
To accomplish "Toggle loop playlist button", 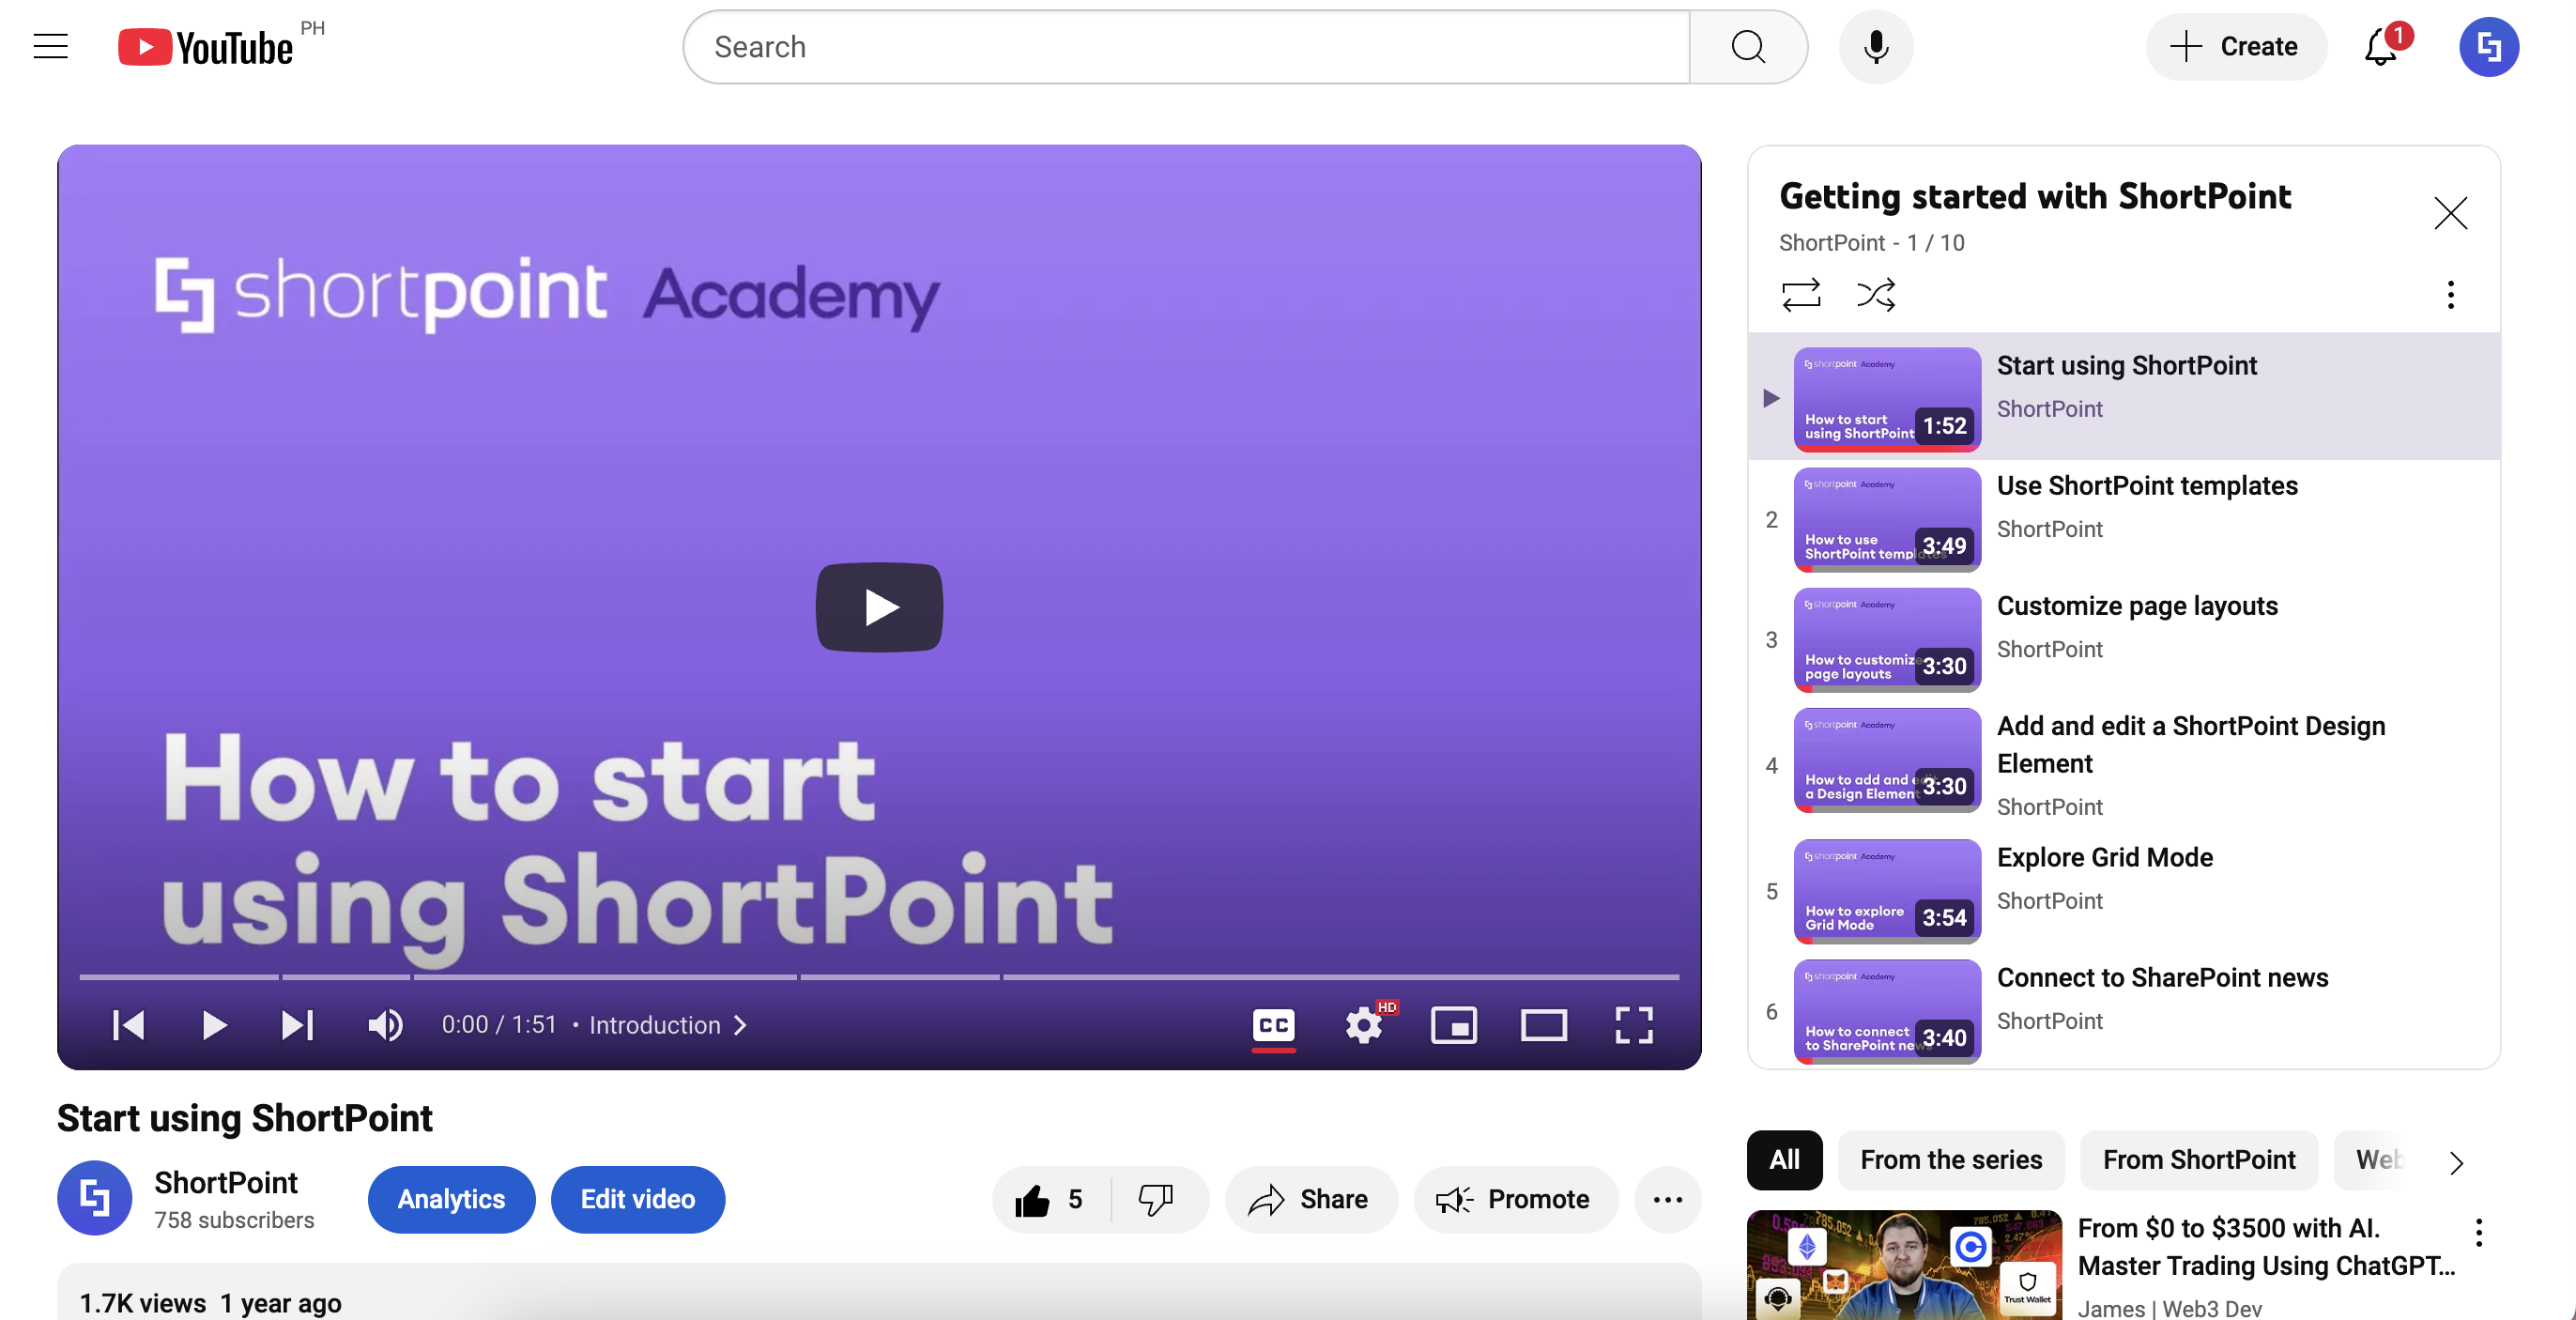I will [1801, 295].
